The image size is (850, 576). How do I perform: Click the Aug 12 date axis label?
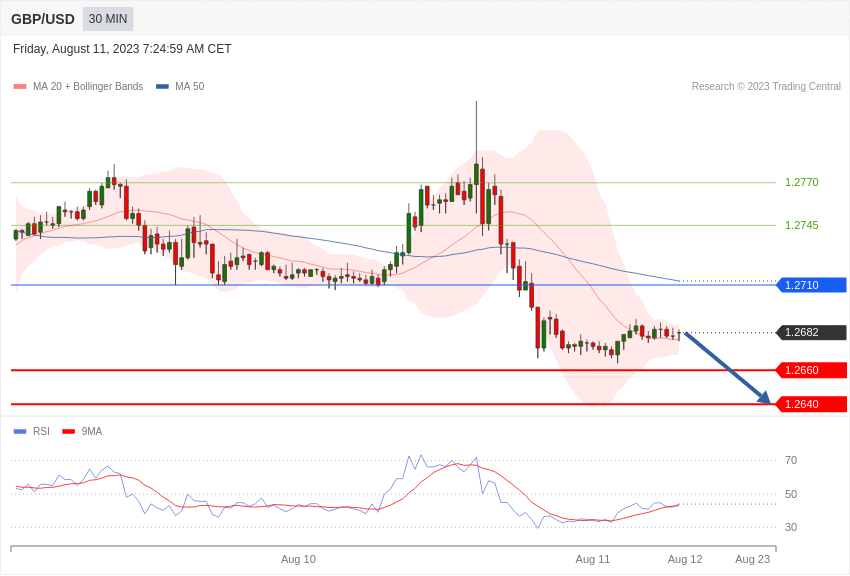click(x=685, y=559)
